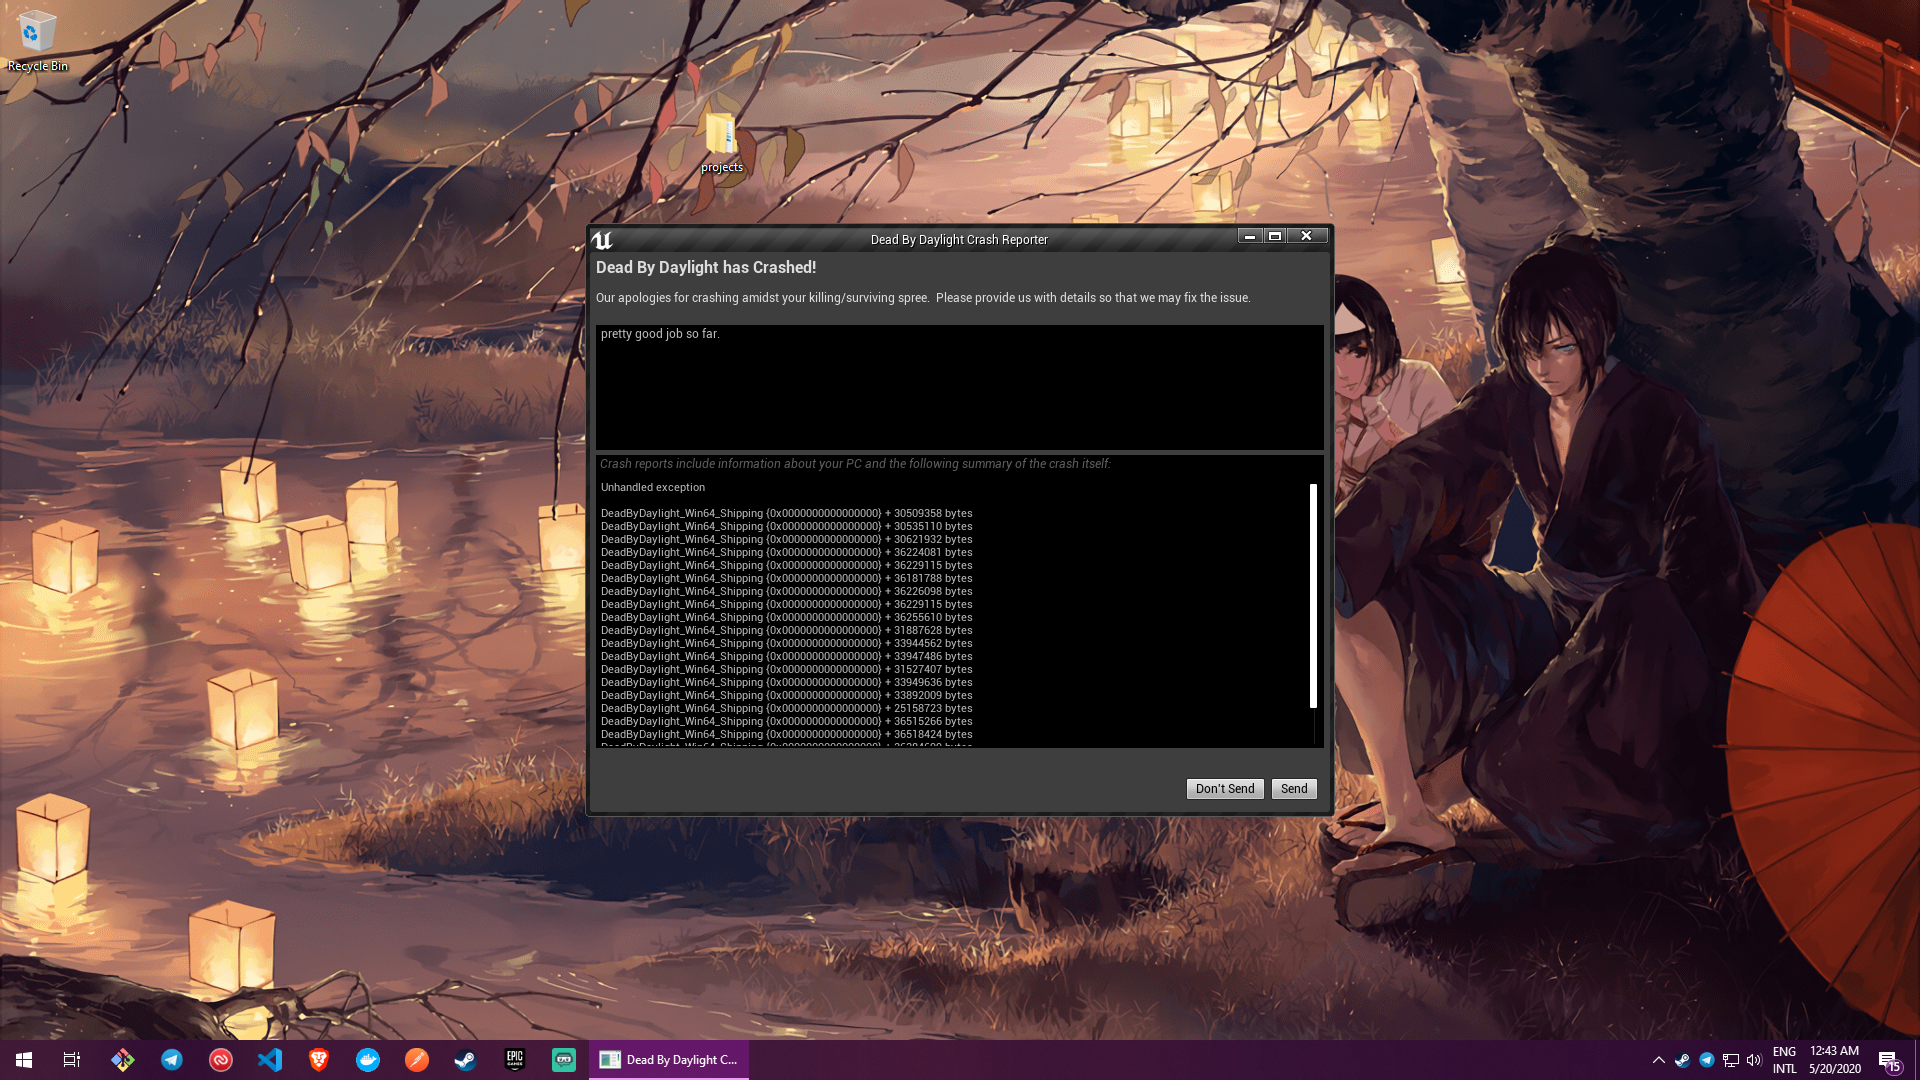
Task: Click the "Dead By Daylight has Crashed!" heading
Action: point(706,268)
